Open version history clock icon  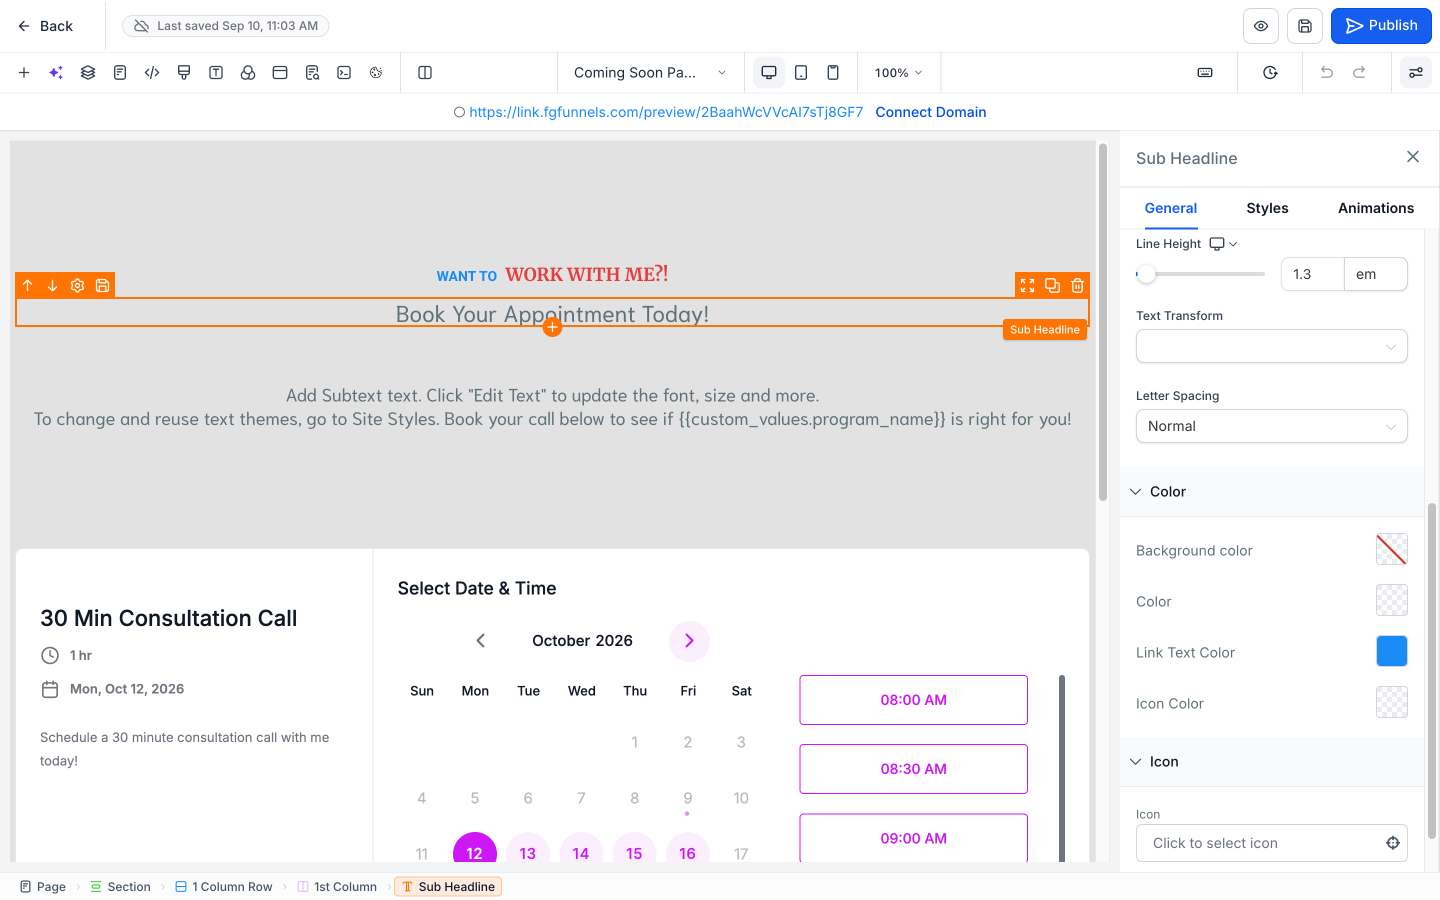[x=1270, y=73]
